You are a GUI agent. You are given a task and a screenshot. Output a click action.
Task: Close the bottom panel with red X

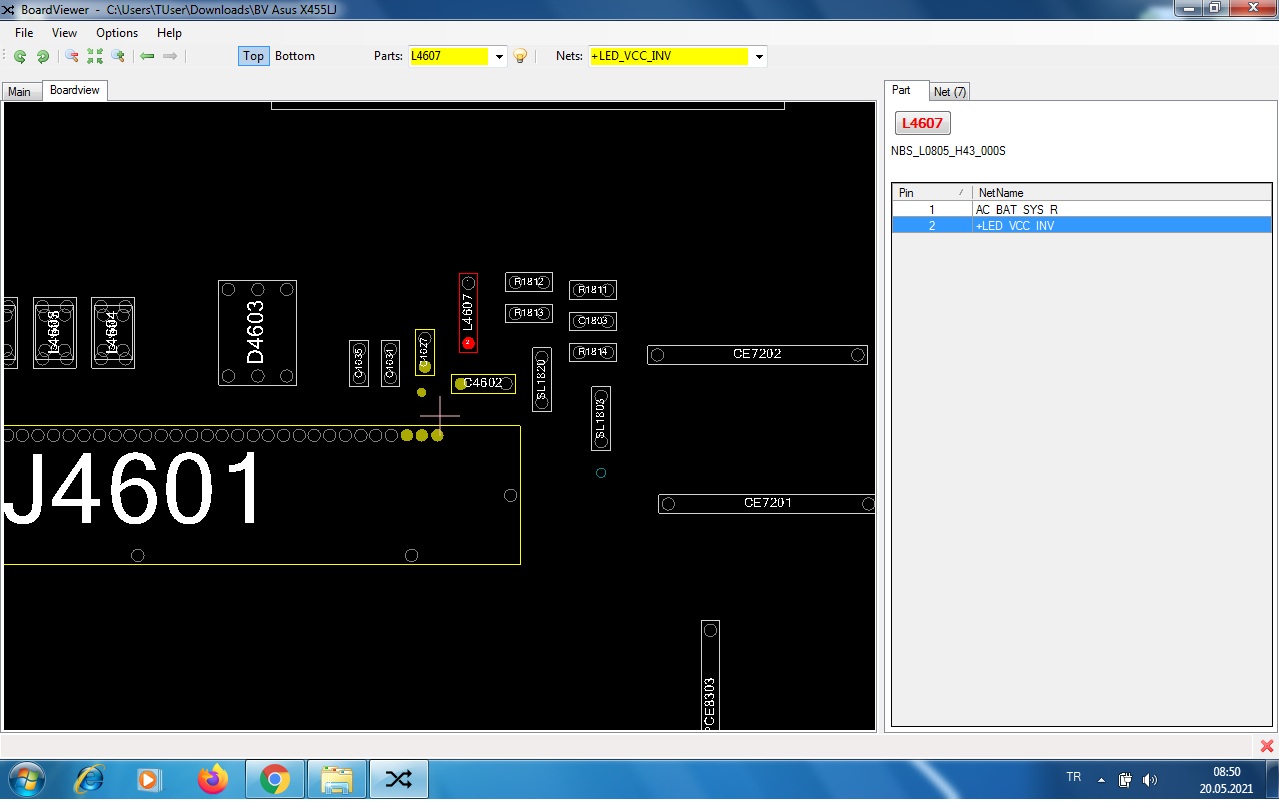(x=1267, y=746)
